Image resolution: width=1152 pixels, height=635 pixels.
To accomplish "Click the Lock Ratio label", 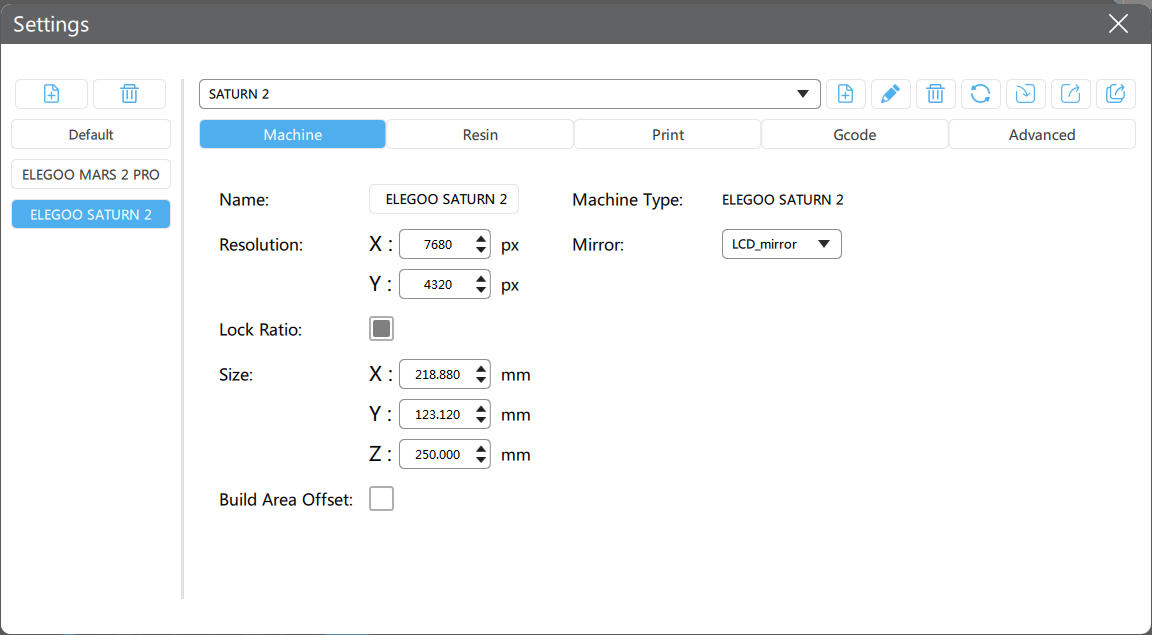I will pos(261,330).
